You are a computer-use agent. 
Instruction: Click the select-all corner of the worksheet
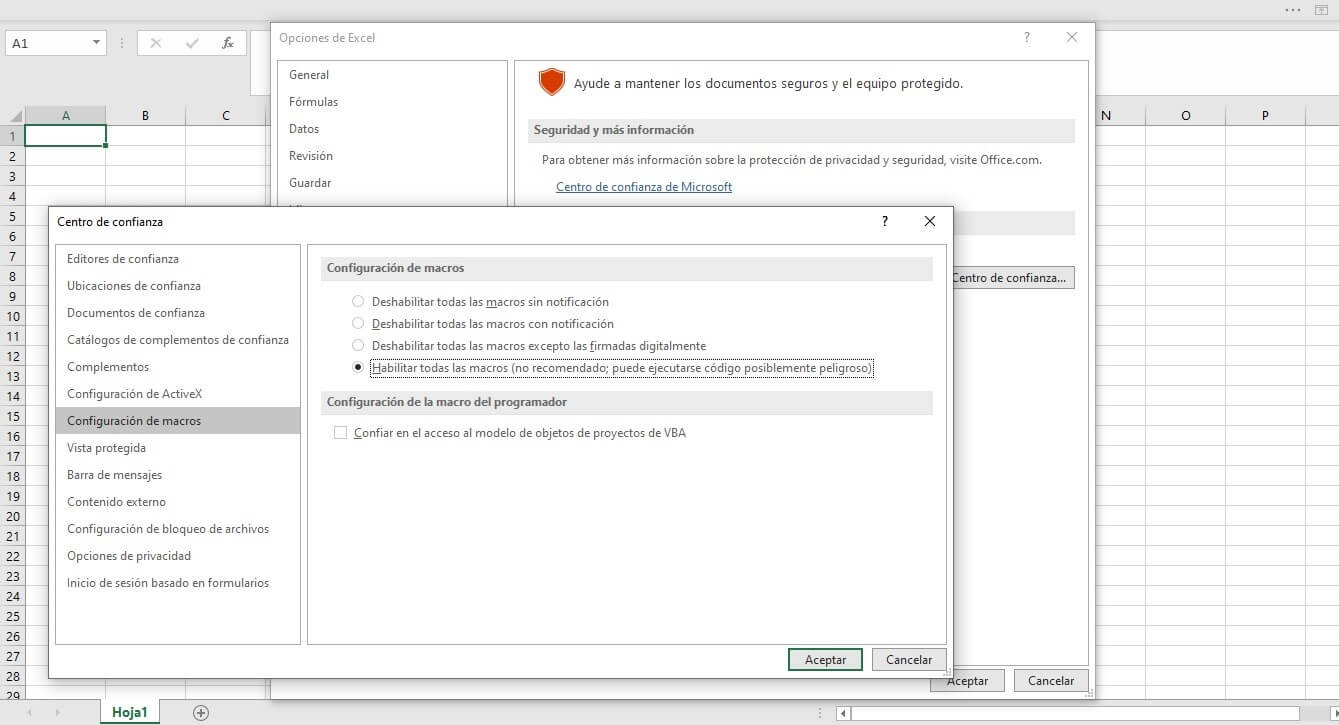pyautogui.click(x=12, y=116)
